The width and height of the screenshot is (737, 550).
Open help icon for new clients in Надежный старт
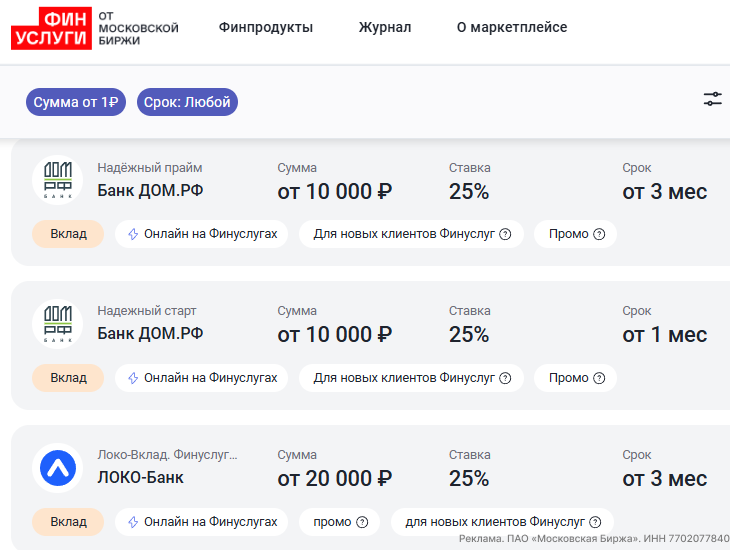click(x=505, y=378)
